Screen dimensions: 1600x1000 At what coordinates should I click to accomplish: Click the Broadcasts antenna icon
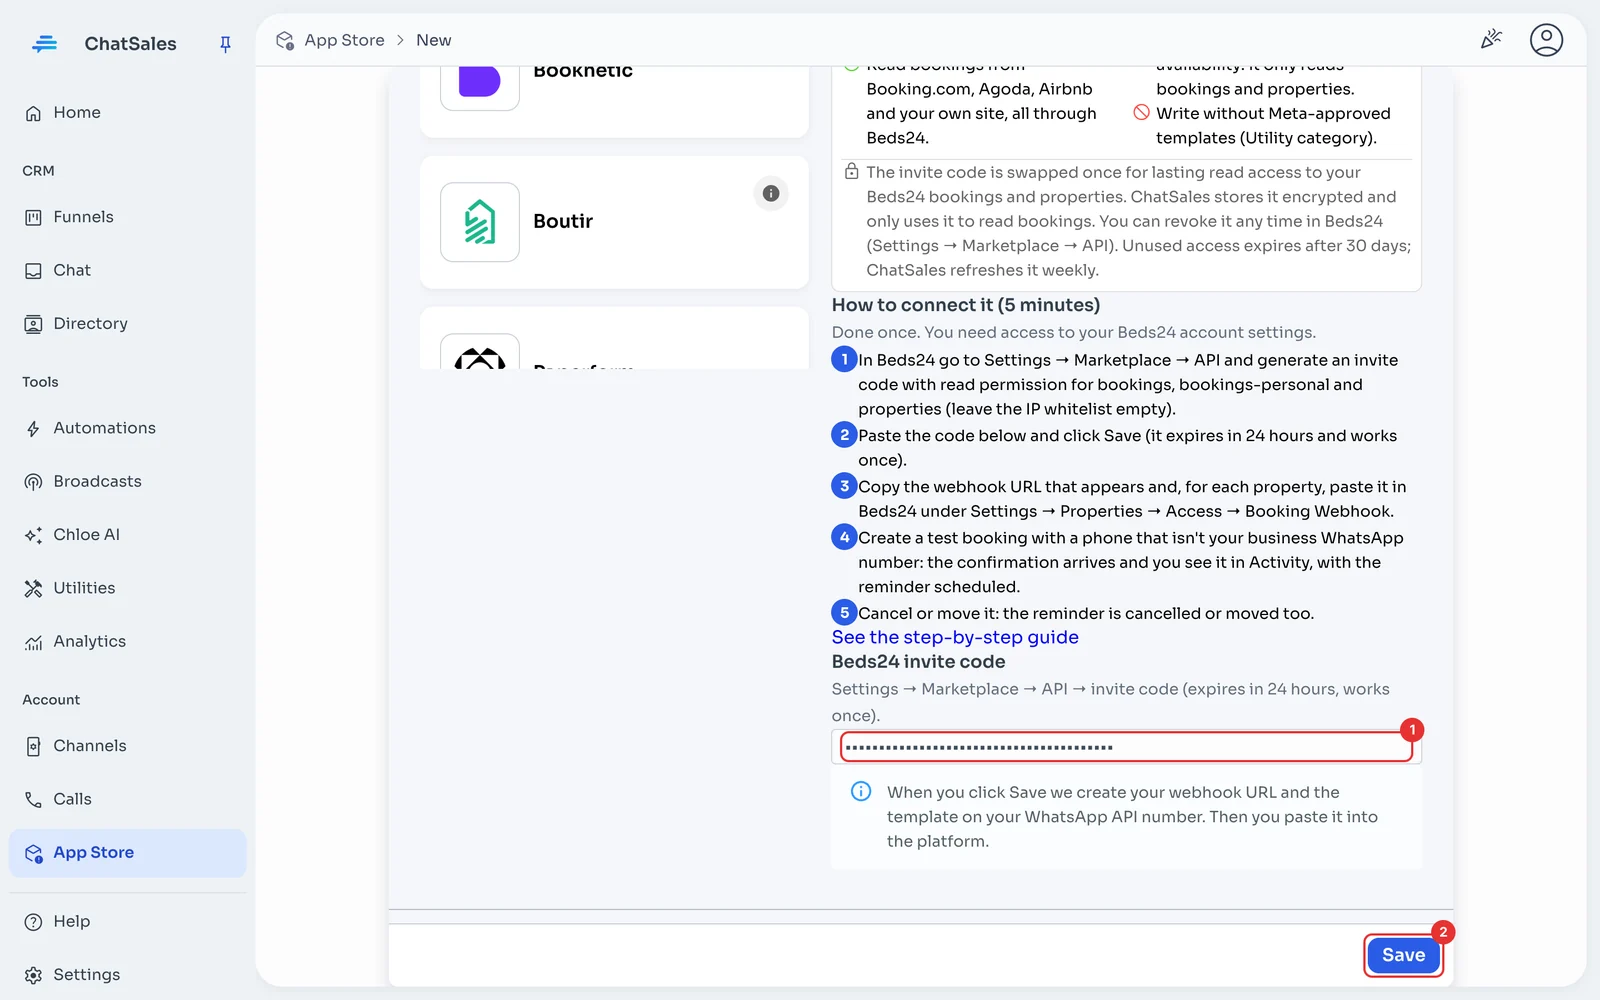click(33, 482)
